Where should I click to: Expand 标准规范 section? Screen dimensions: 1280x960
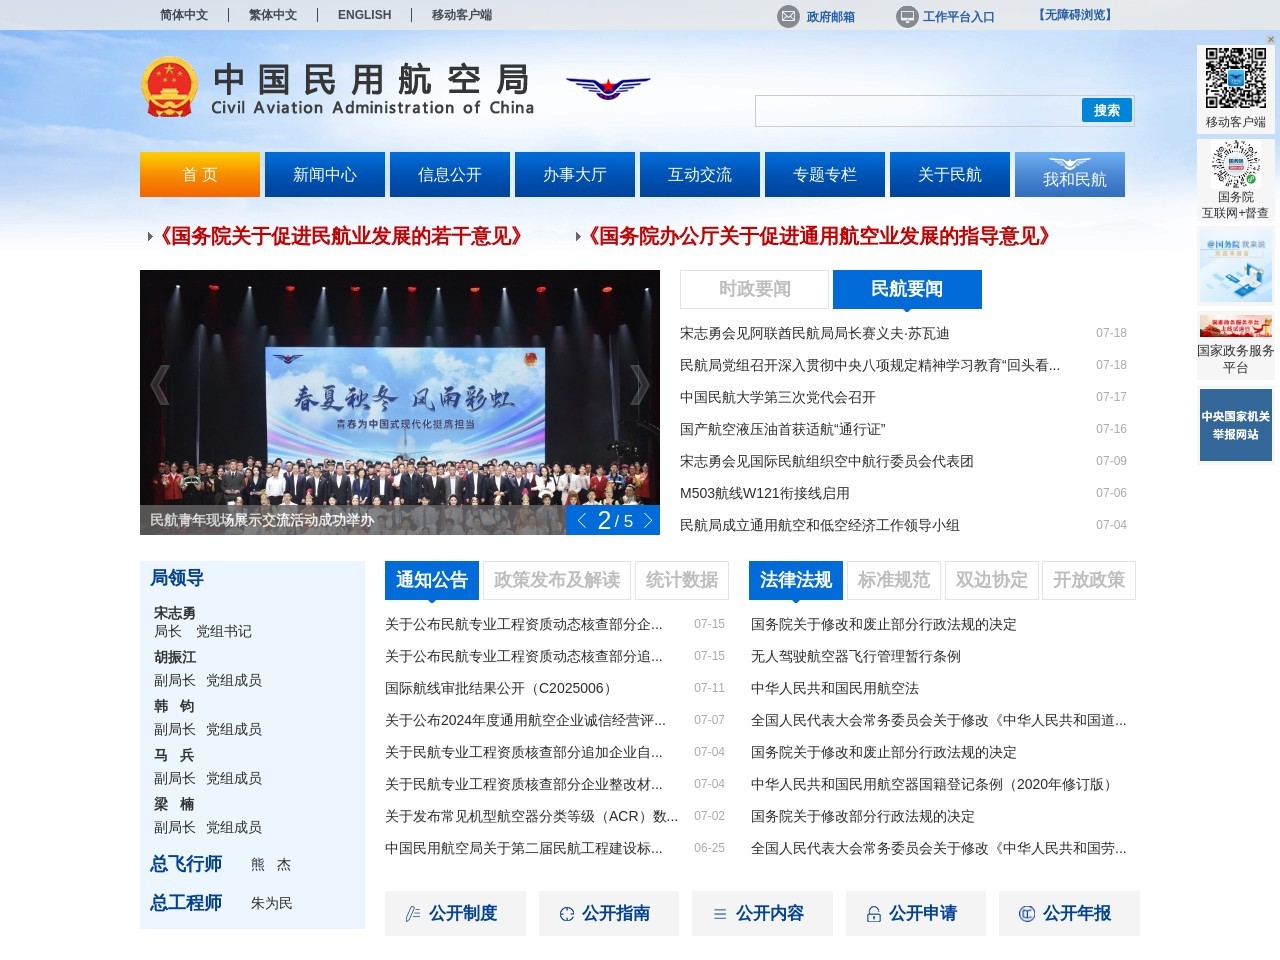(x=893, y=580)
